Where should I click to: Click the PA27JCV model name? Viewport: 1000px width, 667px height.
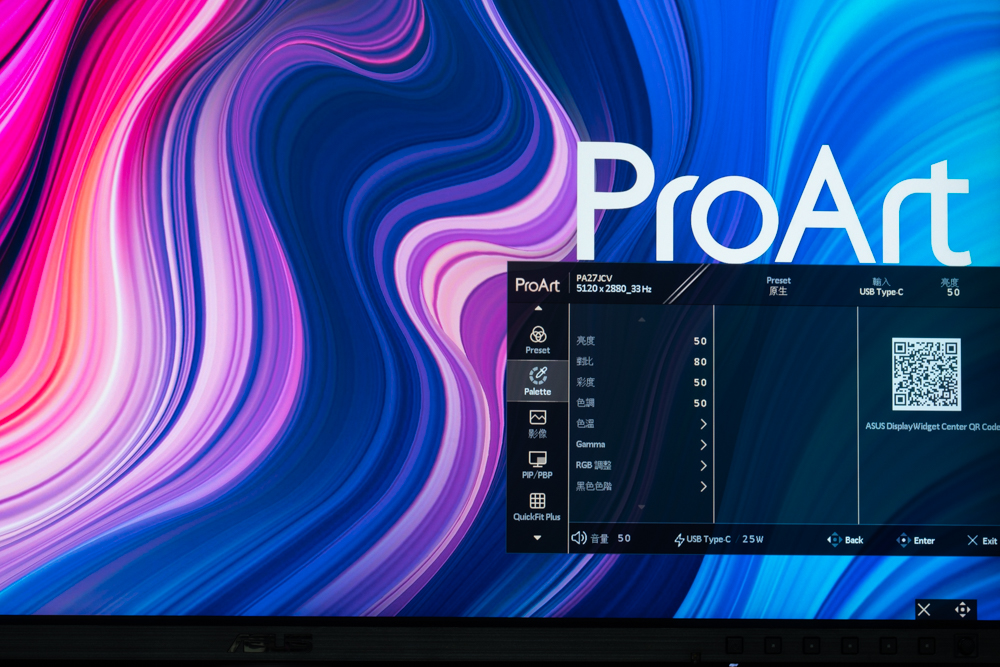pos(594,278)
